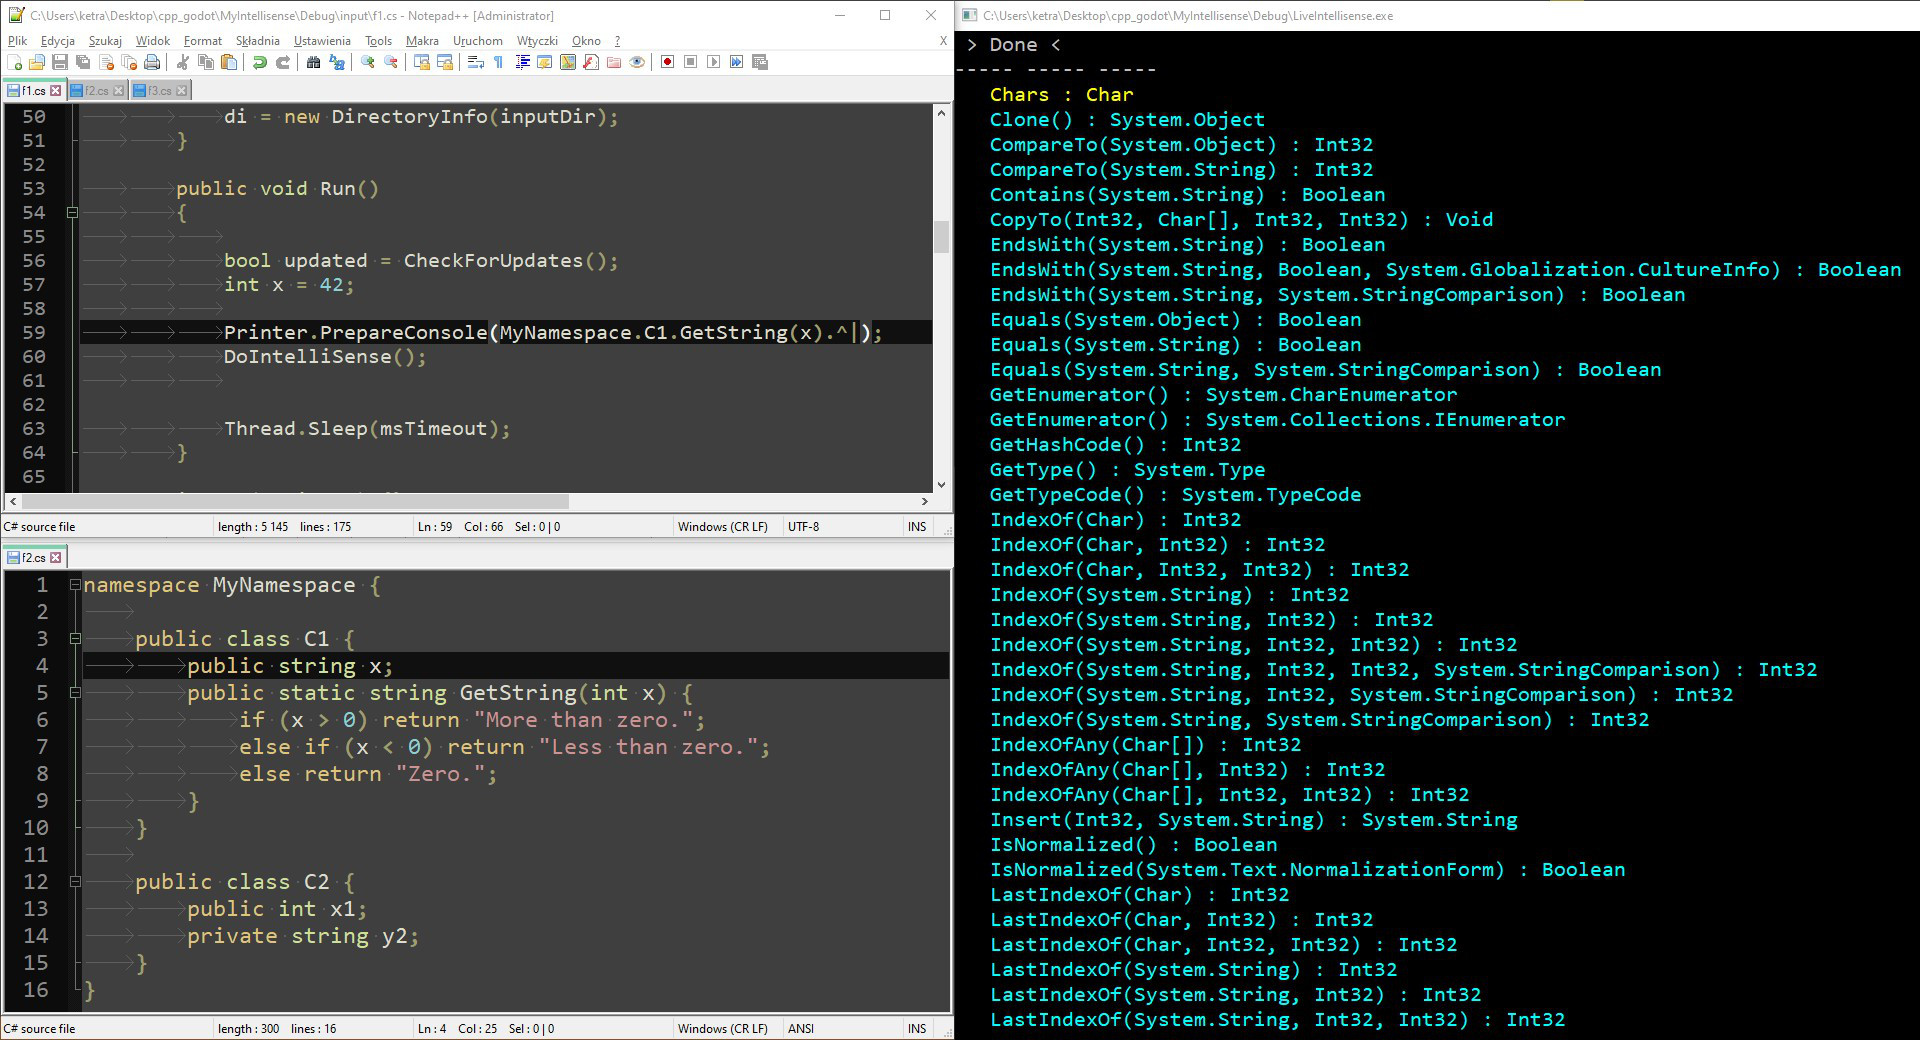Undo the last edit
Screen dimensions: 1920x1040
click(260, 62)
